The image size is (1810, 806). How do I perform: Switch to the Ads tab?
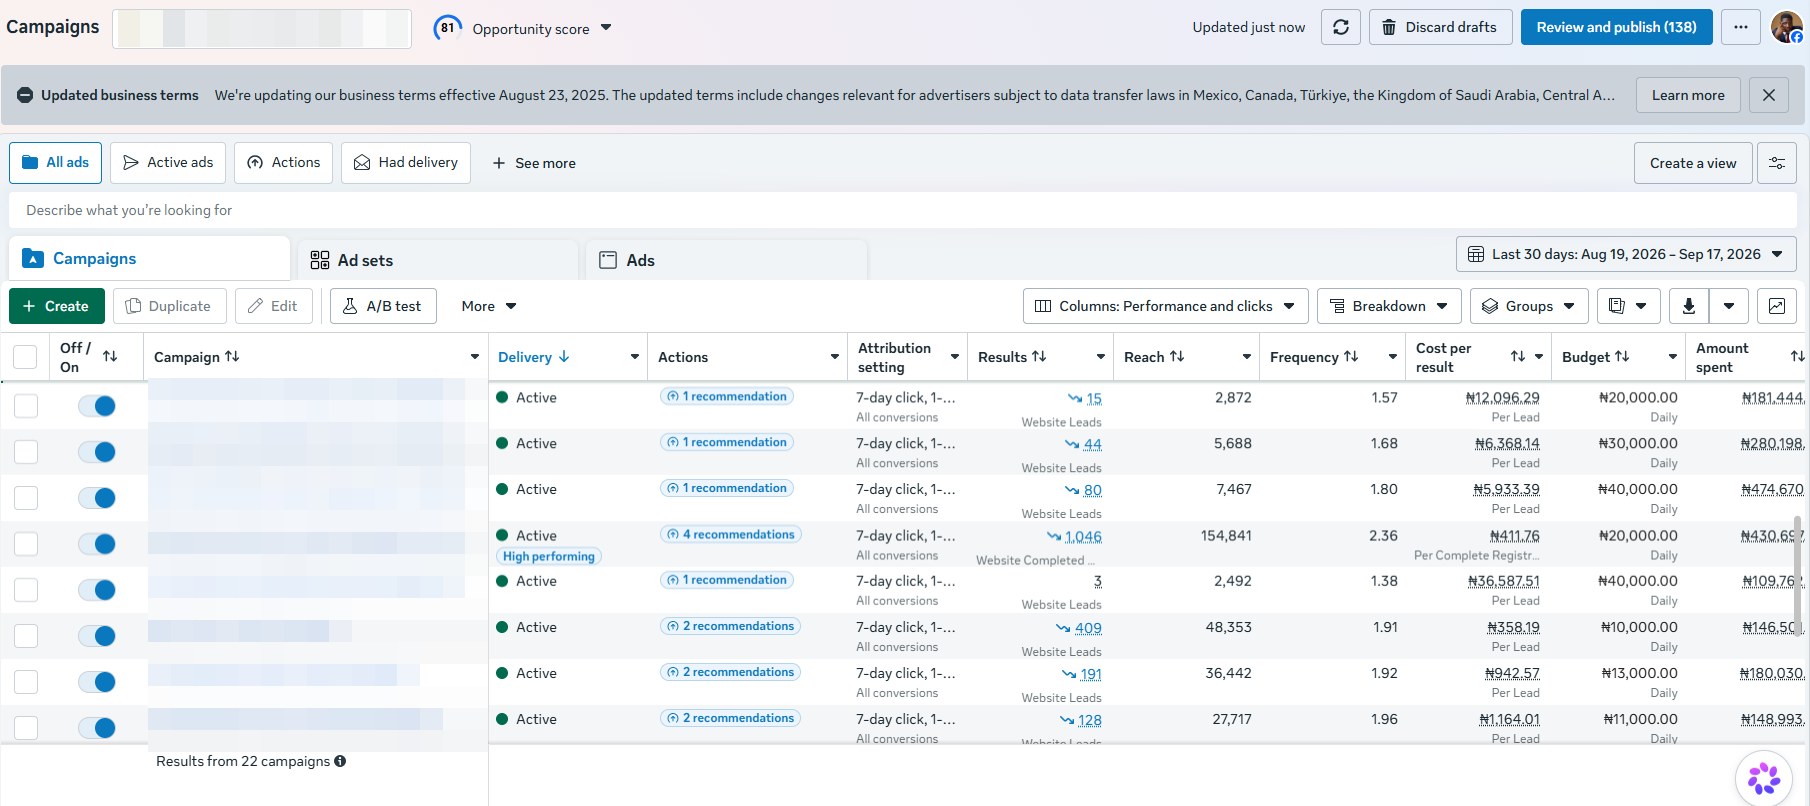click(727, 260)
